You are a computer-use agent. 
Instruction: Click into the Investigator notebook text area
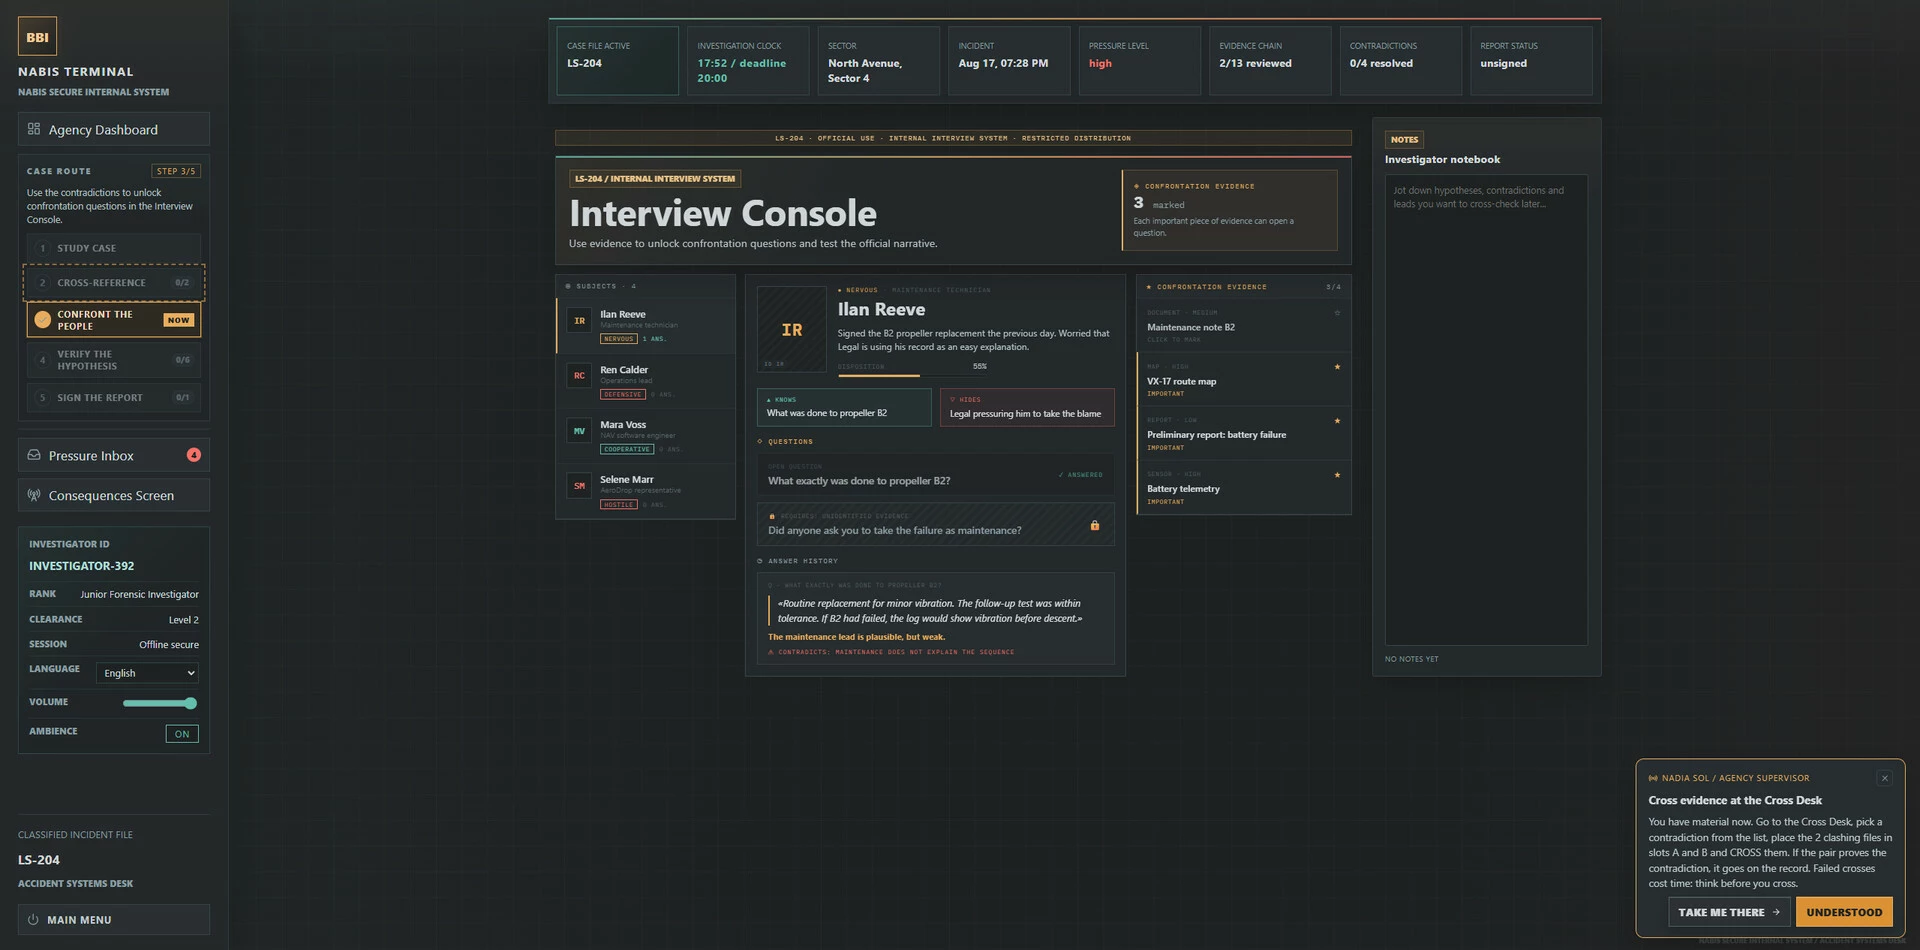point(1486,410)
